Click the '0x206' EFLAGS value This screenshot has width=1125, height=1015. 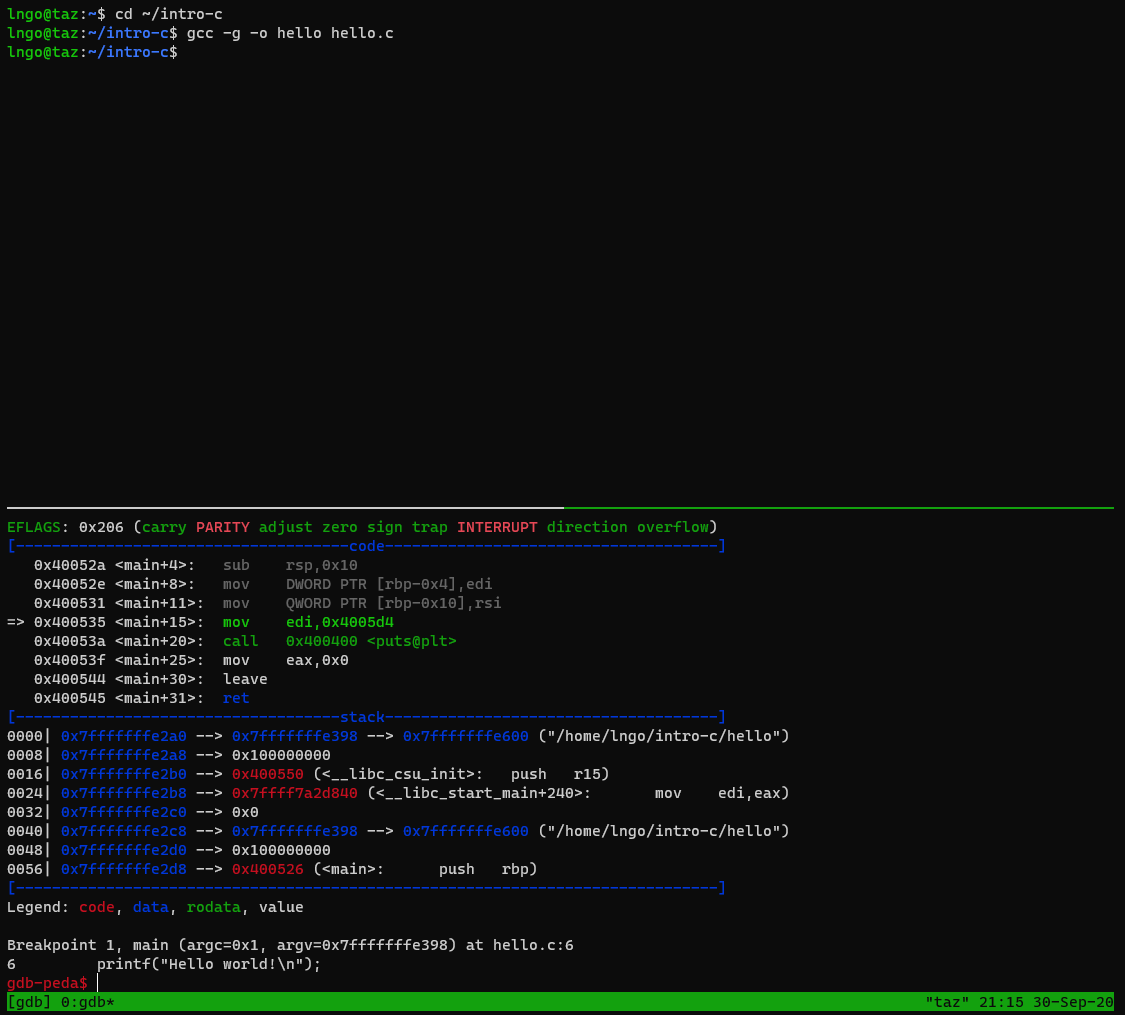[101, 527]
